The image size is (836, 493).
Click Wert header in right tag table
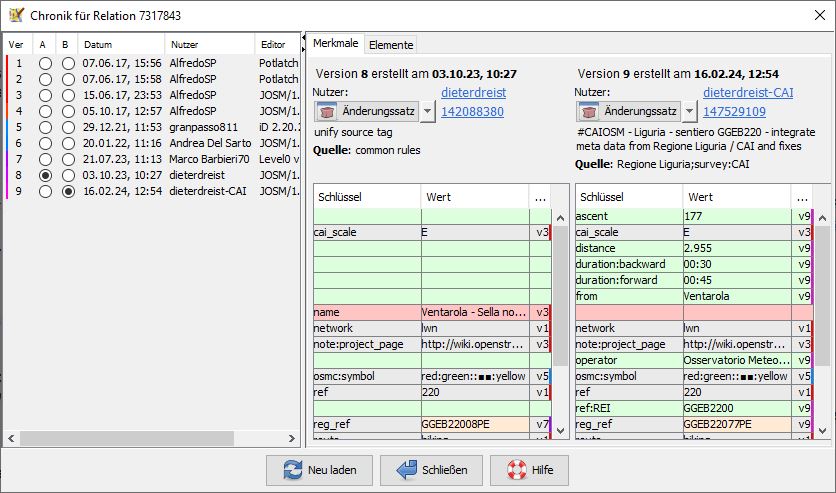(x=737, y=197)
